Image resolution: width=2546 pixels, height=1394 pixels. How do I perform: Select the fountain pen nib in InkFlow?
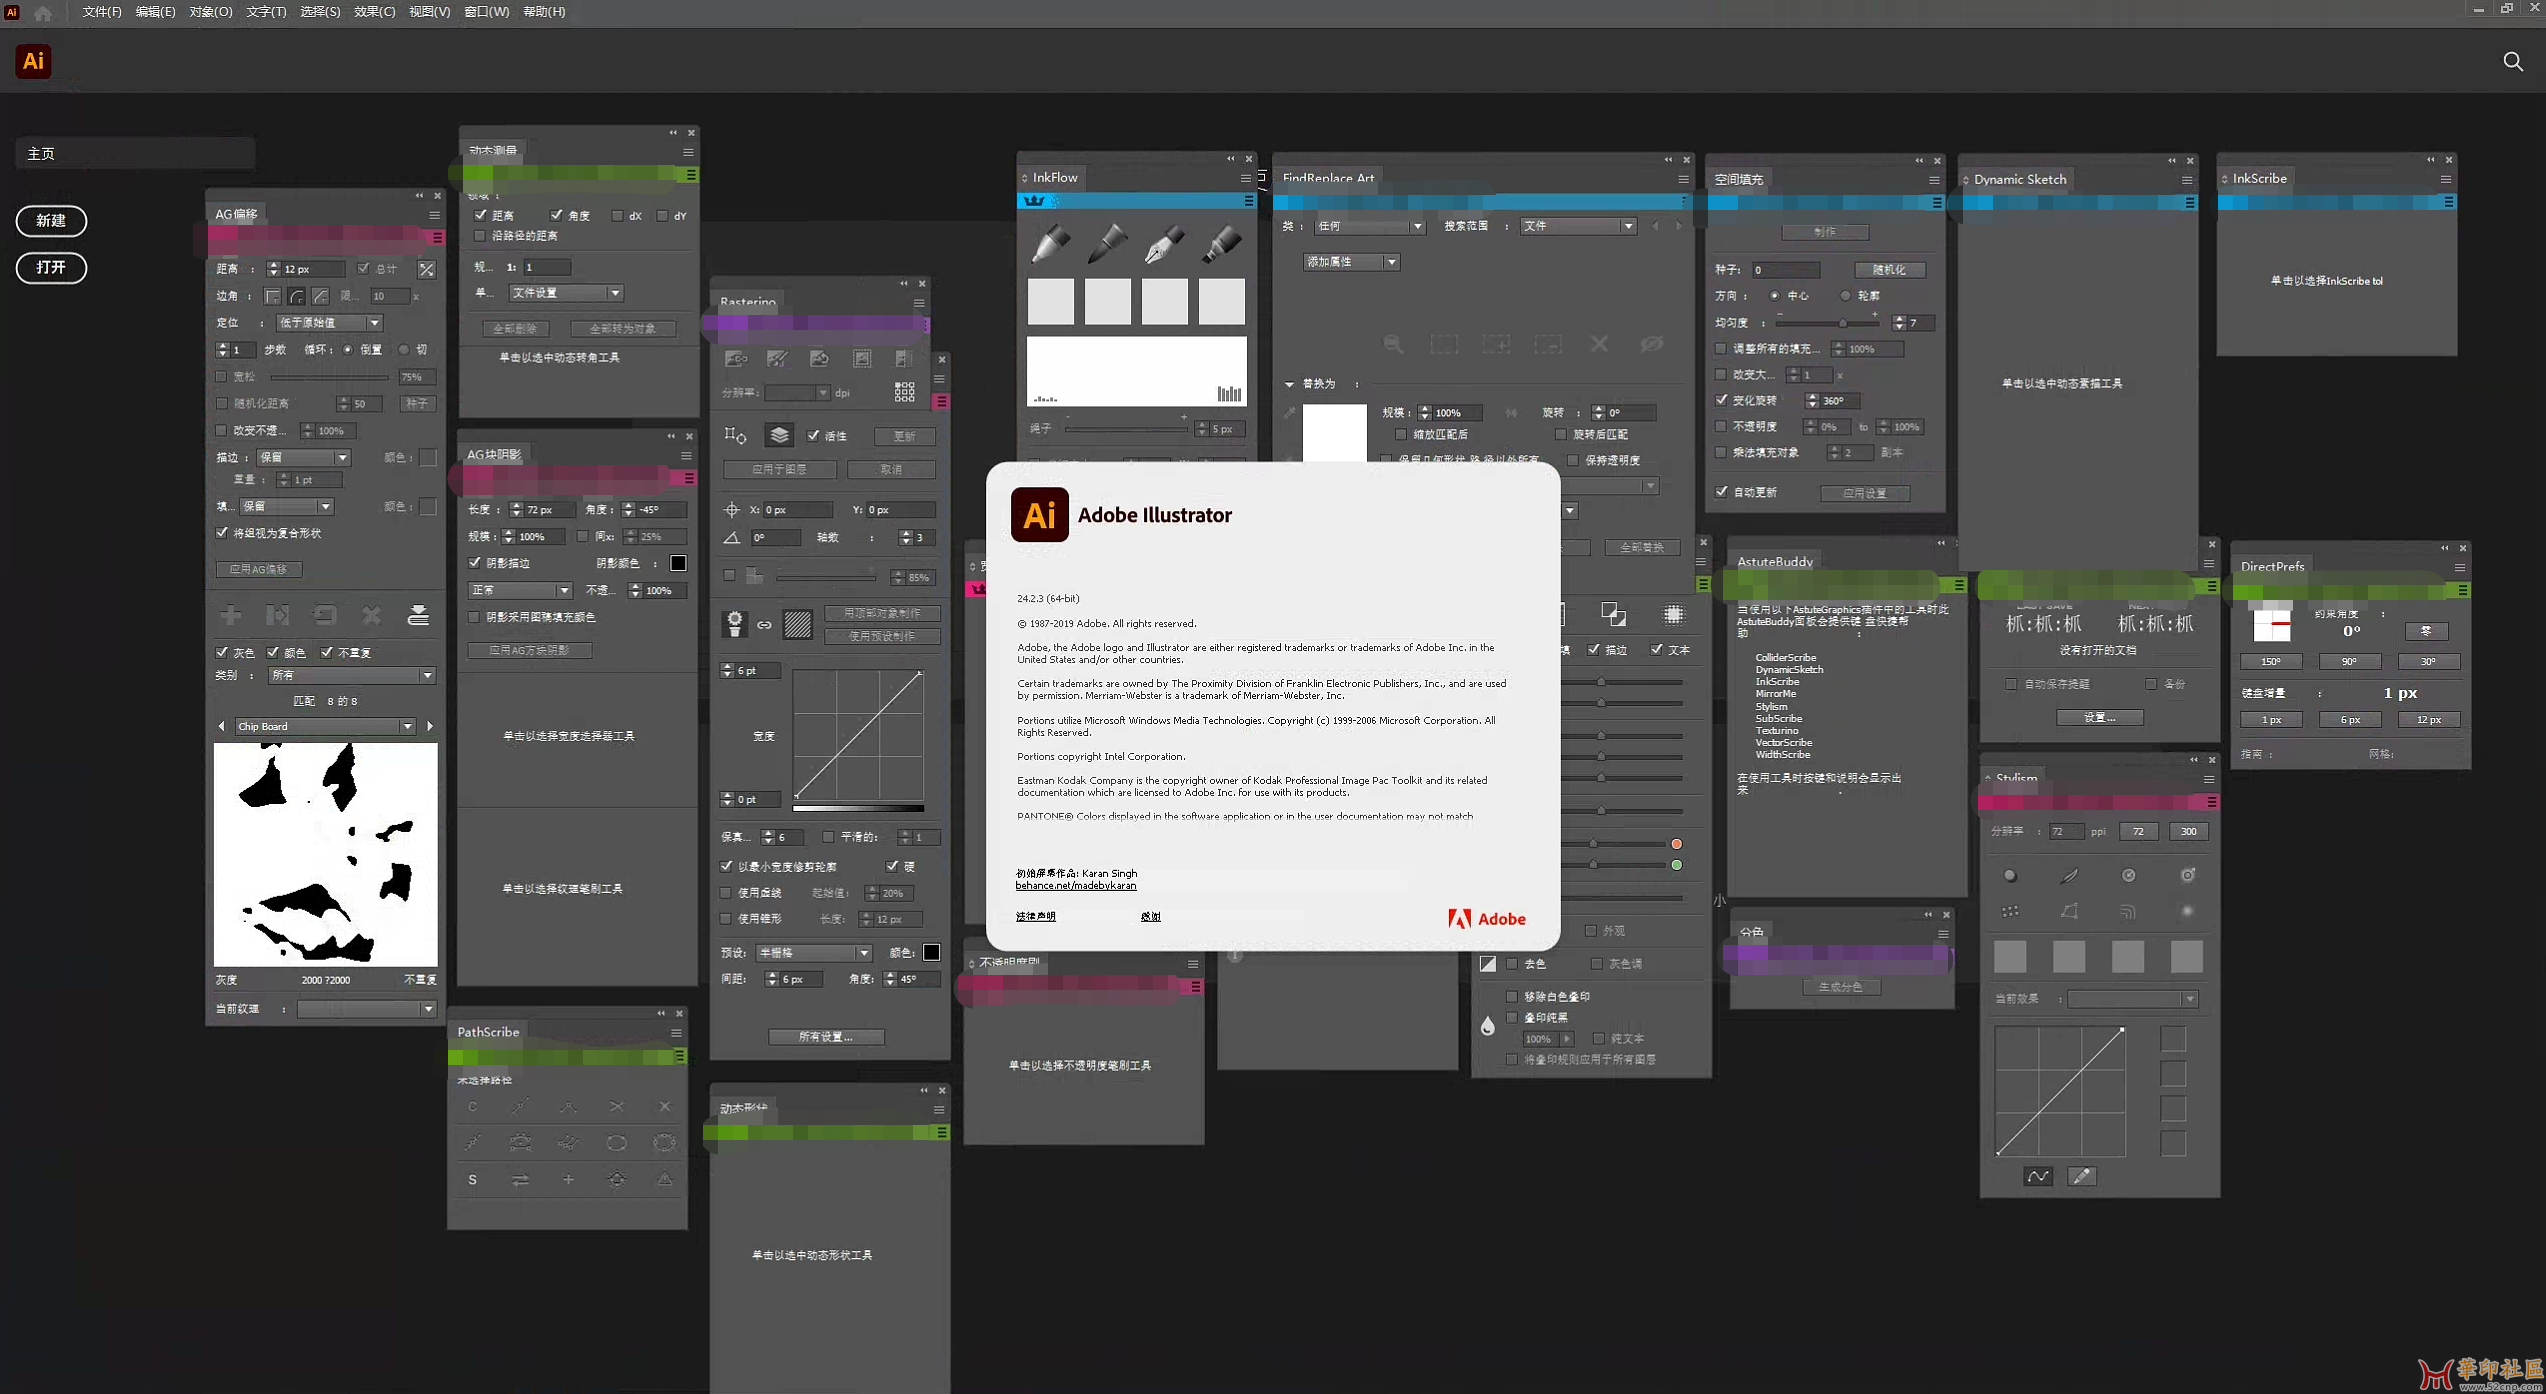pyautogui.click(x=1164, y=243)
